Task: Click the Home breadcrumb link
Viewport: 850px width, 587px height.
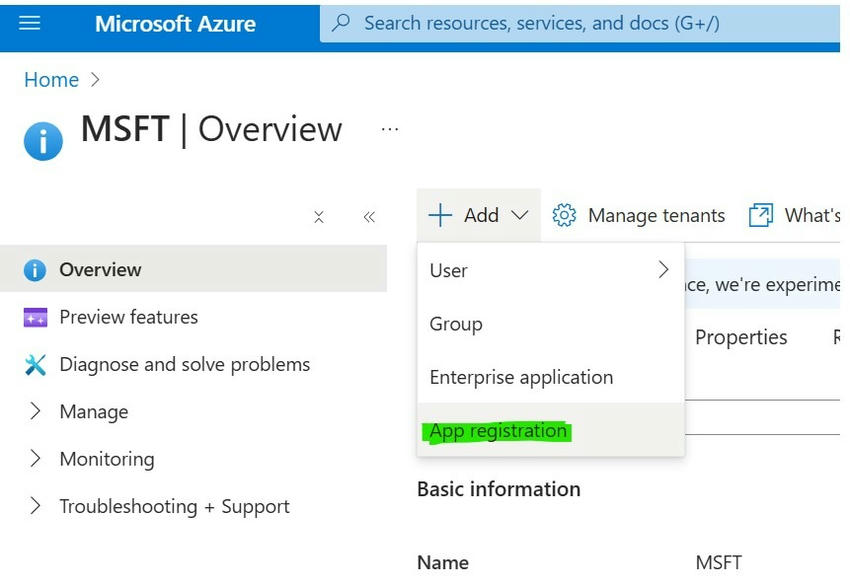Action: pos(51,80)
